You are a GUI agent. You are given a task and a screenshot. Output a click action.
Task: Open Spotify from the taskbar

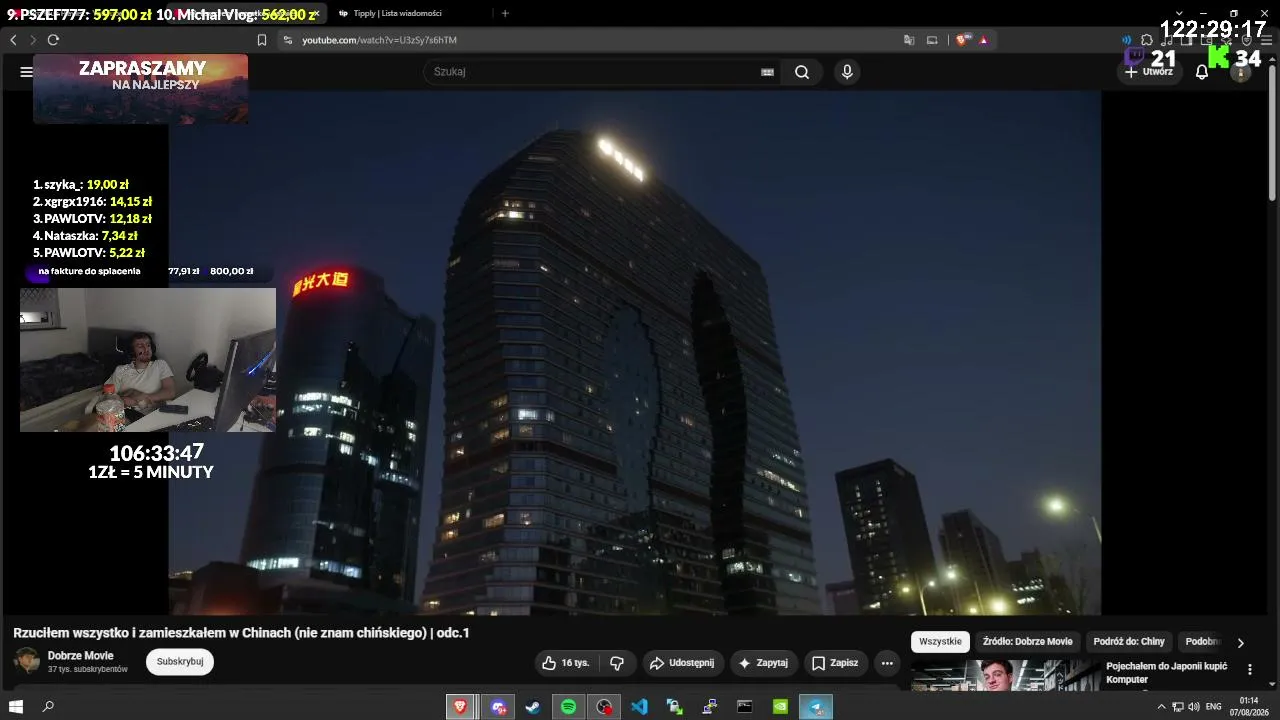tap(568, 706)
